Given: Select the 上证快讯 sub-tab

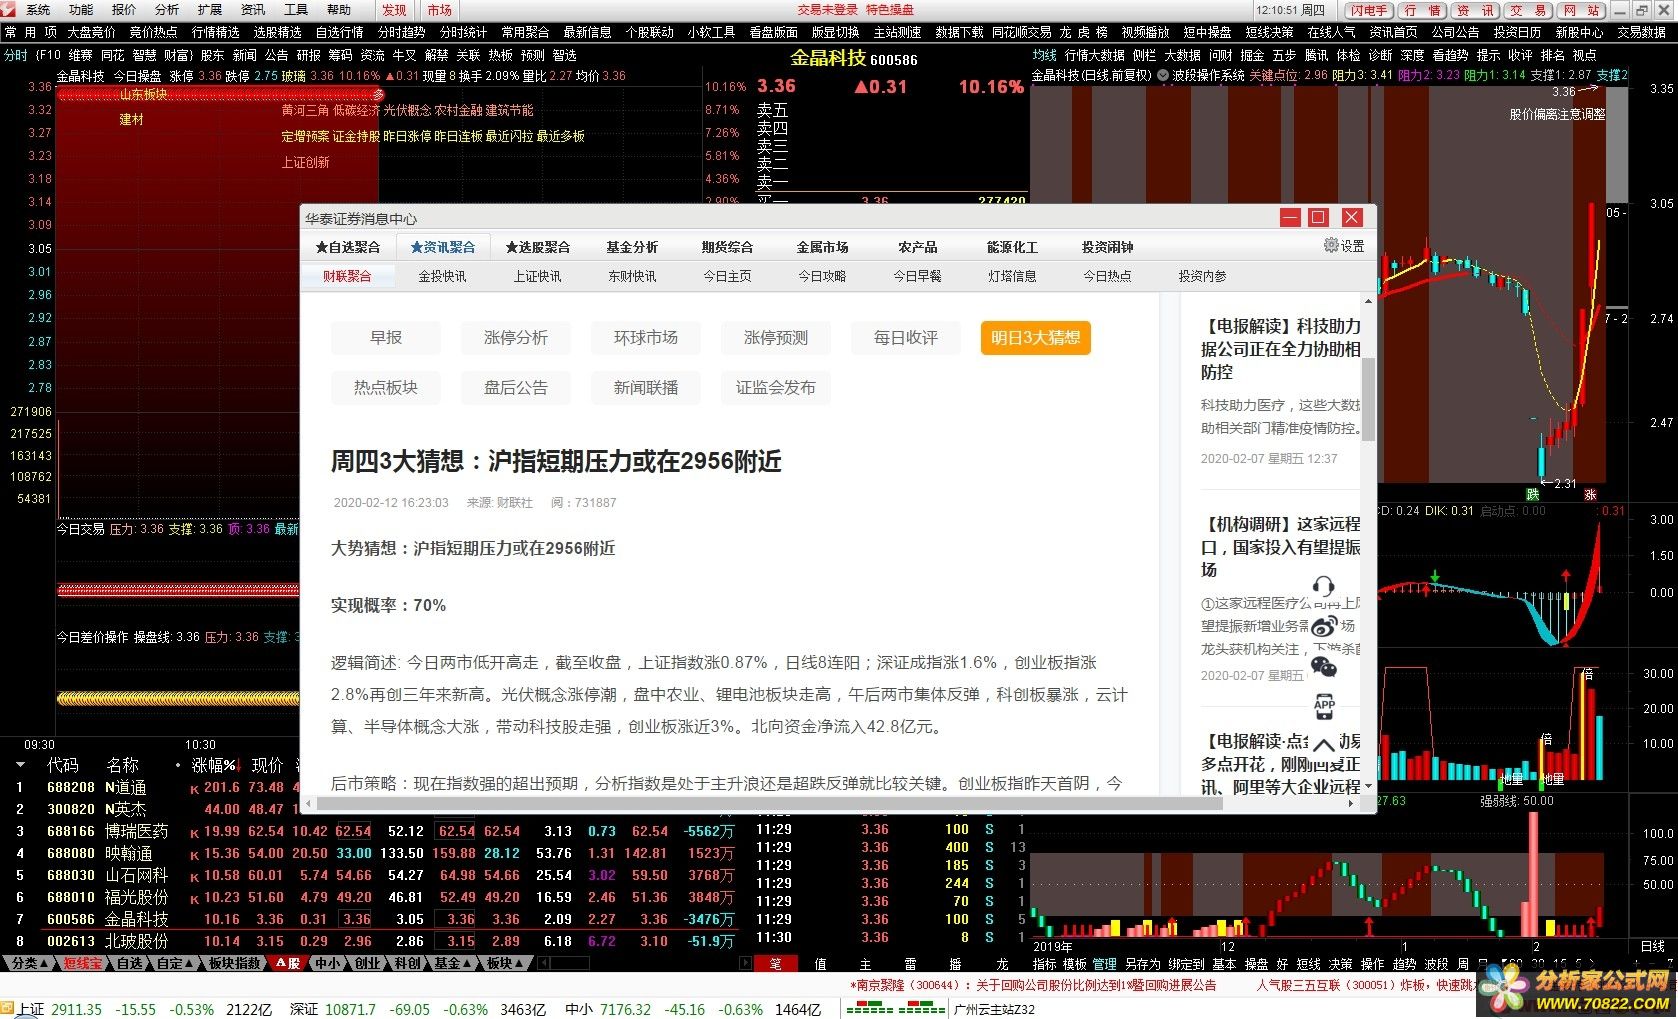Looking at the screenshot, I should tap(537, 276).
